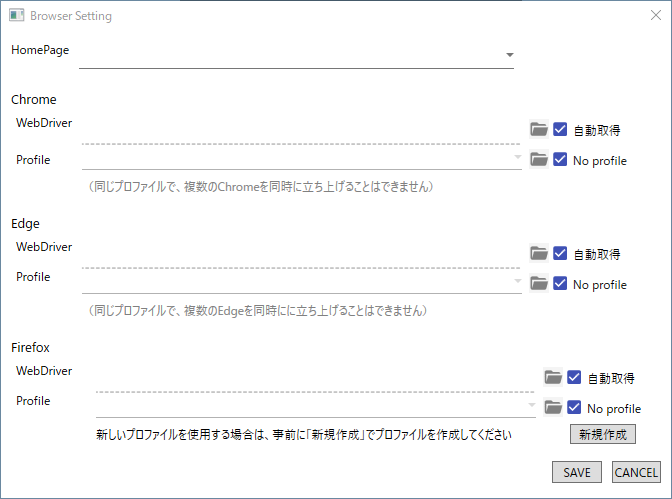This screenshot has height=499, width=672.
Task: Click the Edge Profile folder browse icon
Action: [539, 283]
